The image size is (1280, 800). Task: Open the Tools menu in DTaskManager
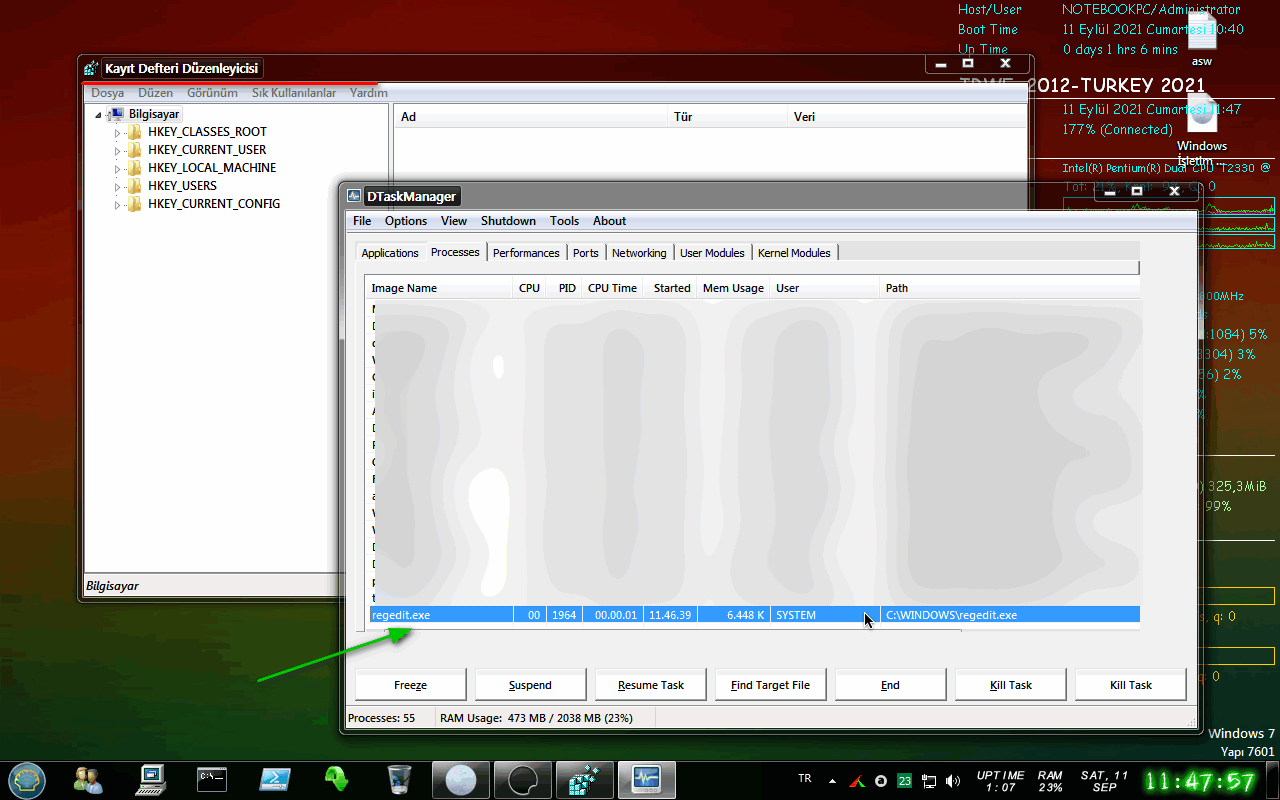pyautogui.click(x=564, y=221)
